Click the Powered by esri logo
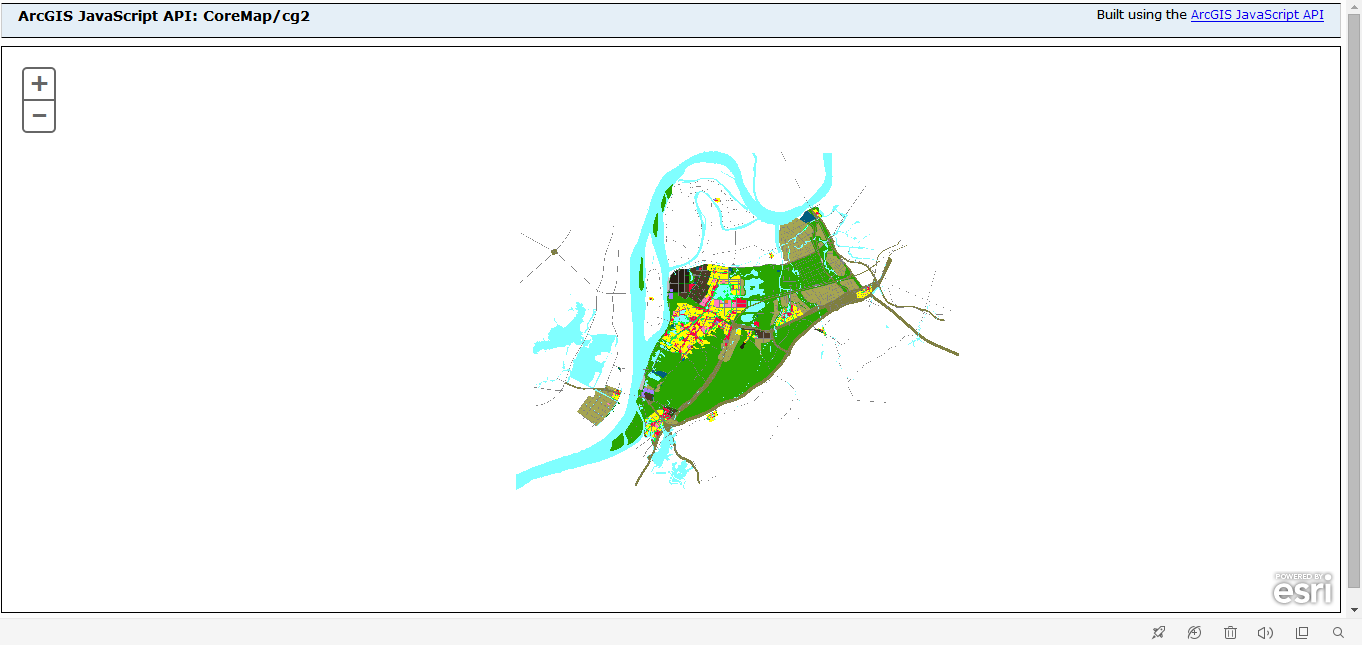Image resolution: width=1362 pixels, height=645 pixels. (1302, 589)
